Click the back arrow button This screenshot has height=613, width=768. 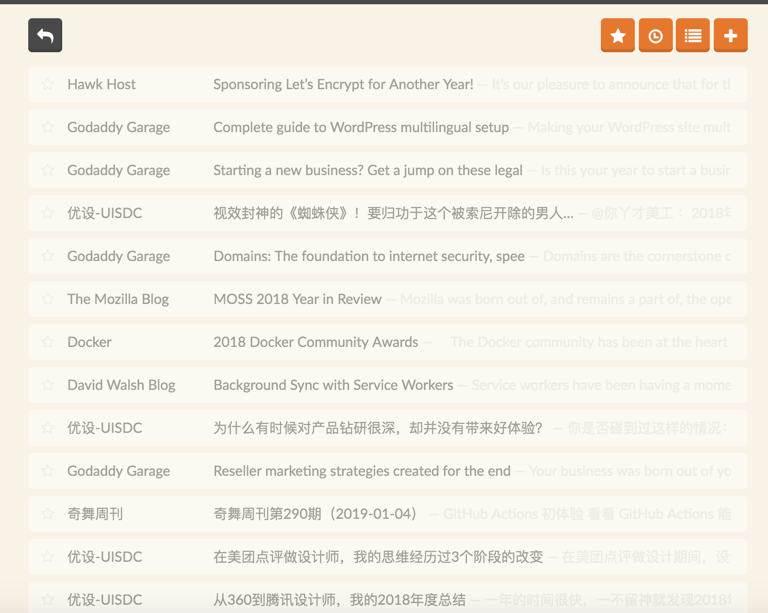(x=45, y=35)
